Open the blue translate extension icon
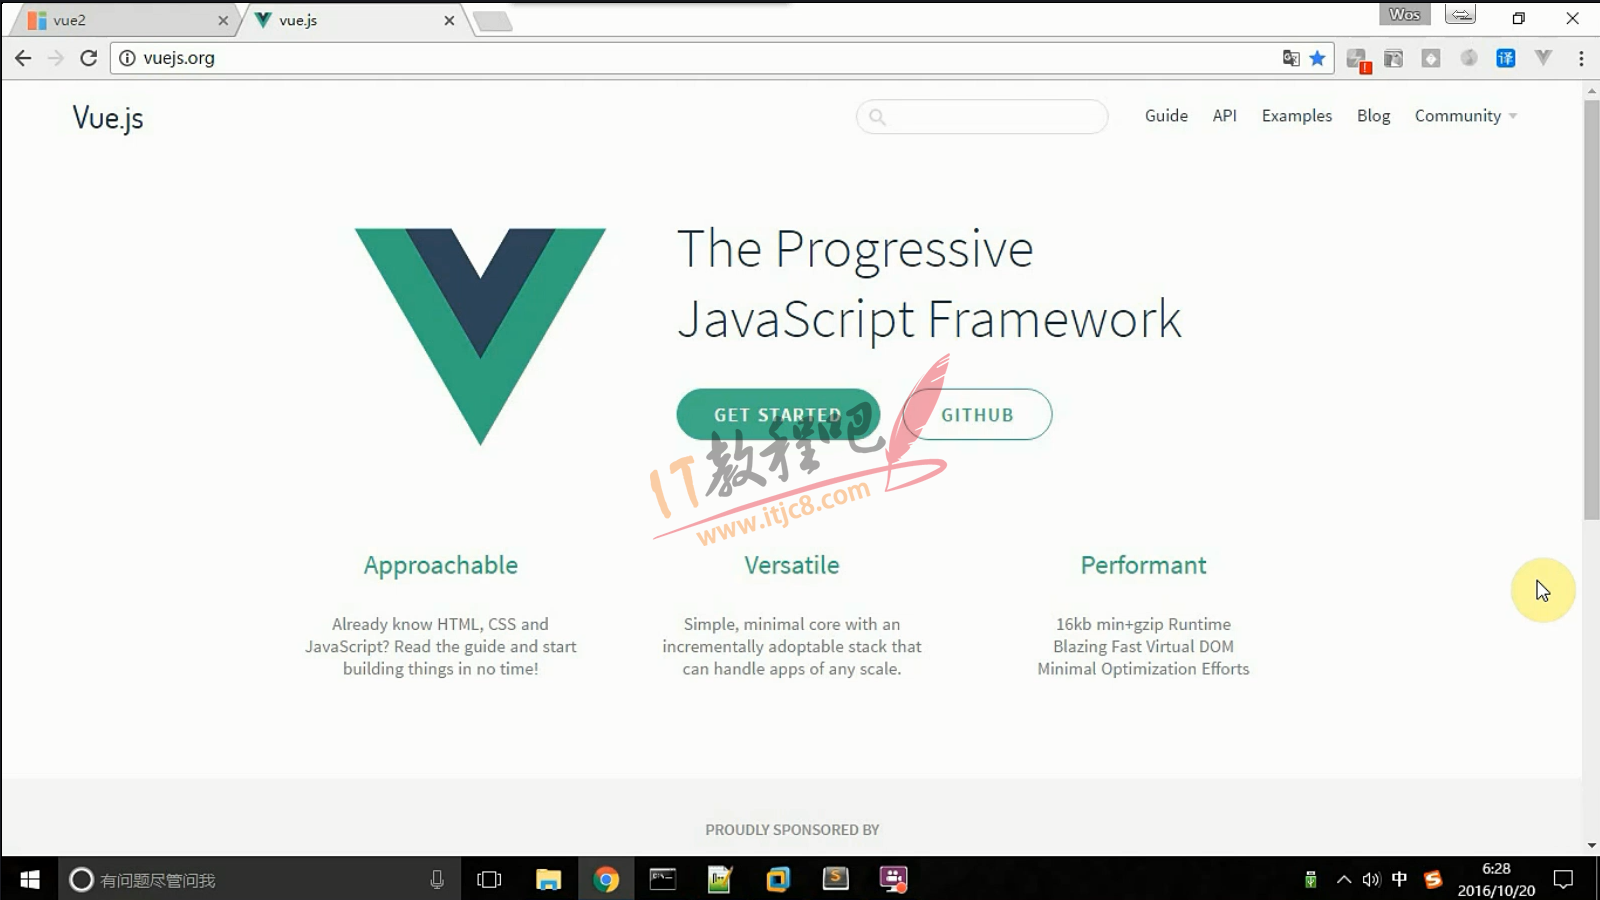Viewport: 1600px width, 900px height. (x=1506, y=58)
